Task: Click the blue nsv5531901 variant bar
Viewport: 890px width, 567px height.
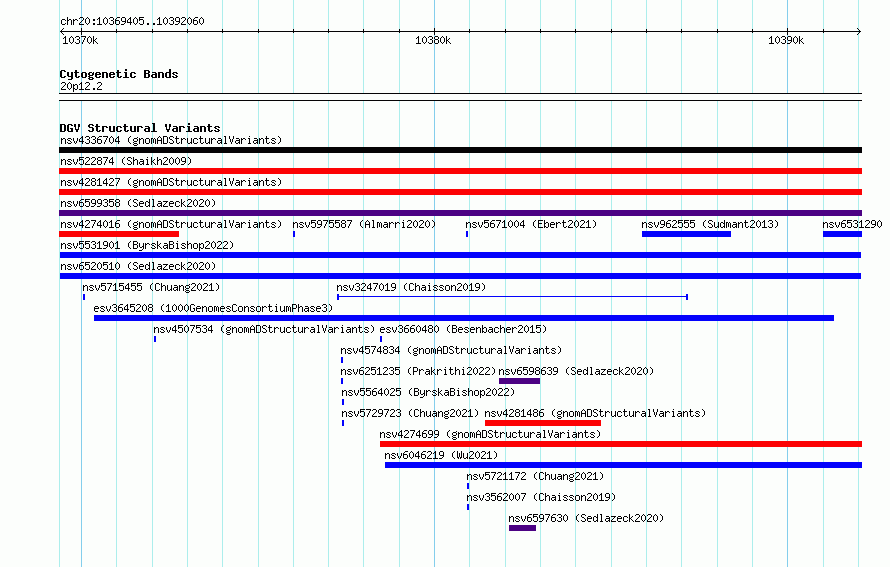Action: 460,255
